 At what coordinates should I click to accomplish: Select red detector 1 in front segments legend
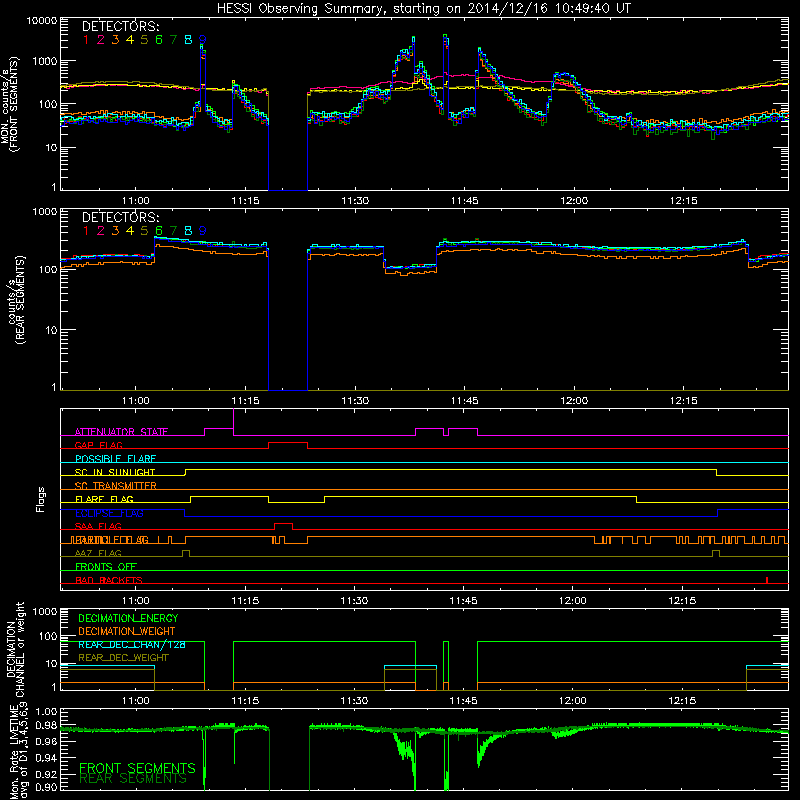click(86, 40)
